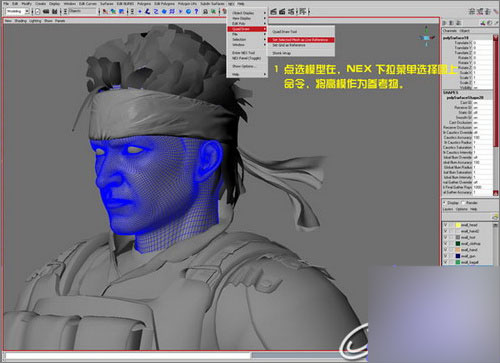
Task: Choose Set Selected Mesh as Live Reference
Action: pyautogui.click(x=301, y=40)
